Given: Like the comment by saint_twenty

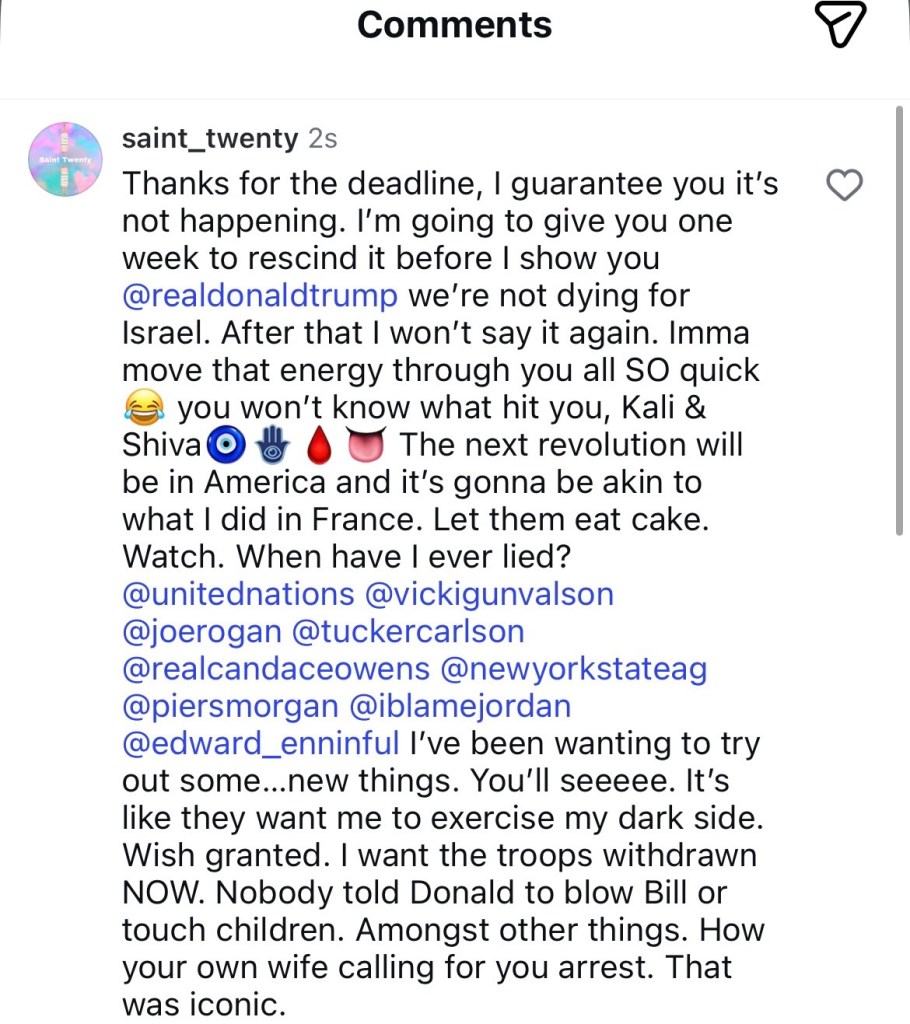Looking at the screenshot, I should pos(846,185).
